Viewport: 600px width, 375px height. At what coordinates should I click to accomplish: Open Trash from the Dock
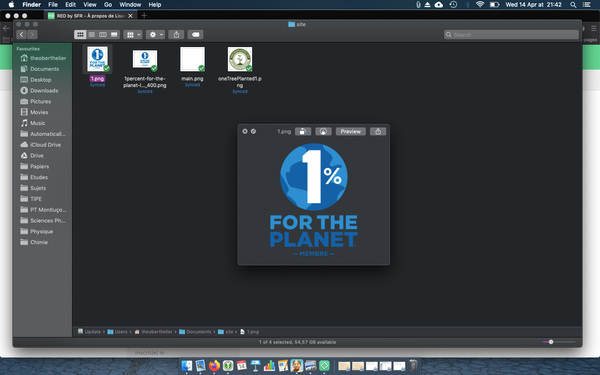click(413, 365)
